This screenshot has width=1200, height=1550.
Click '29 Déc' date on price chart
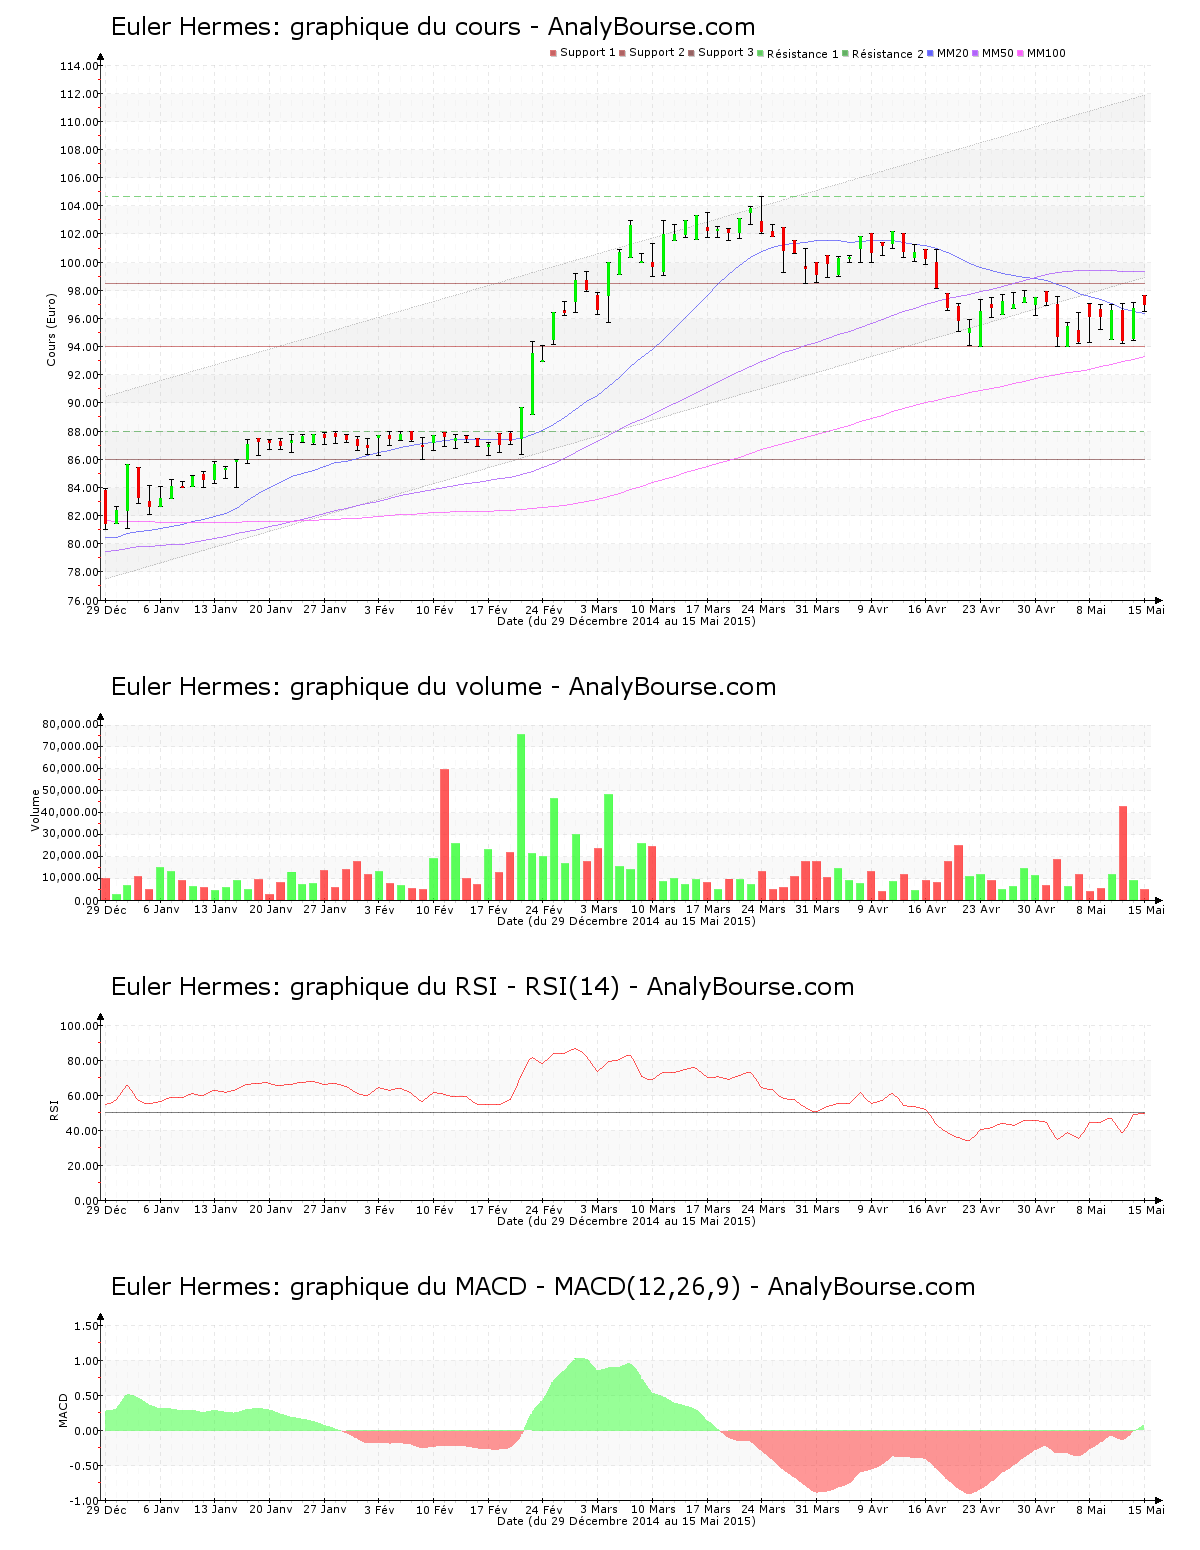click(x=106, y=609)
